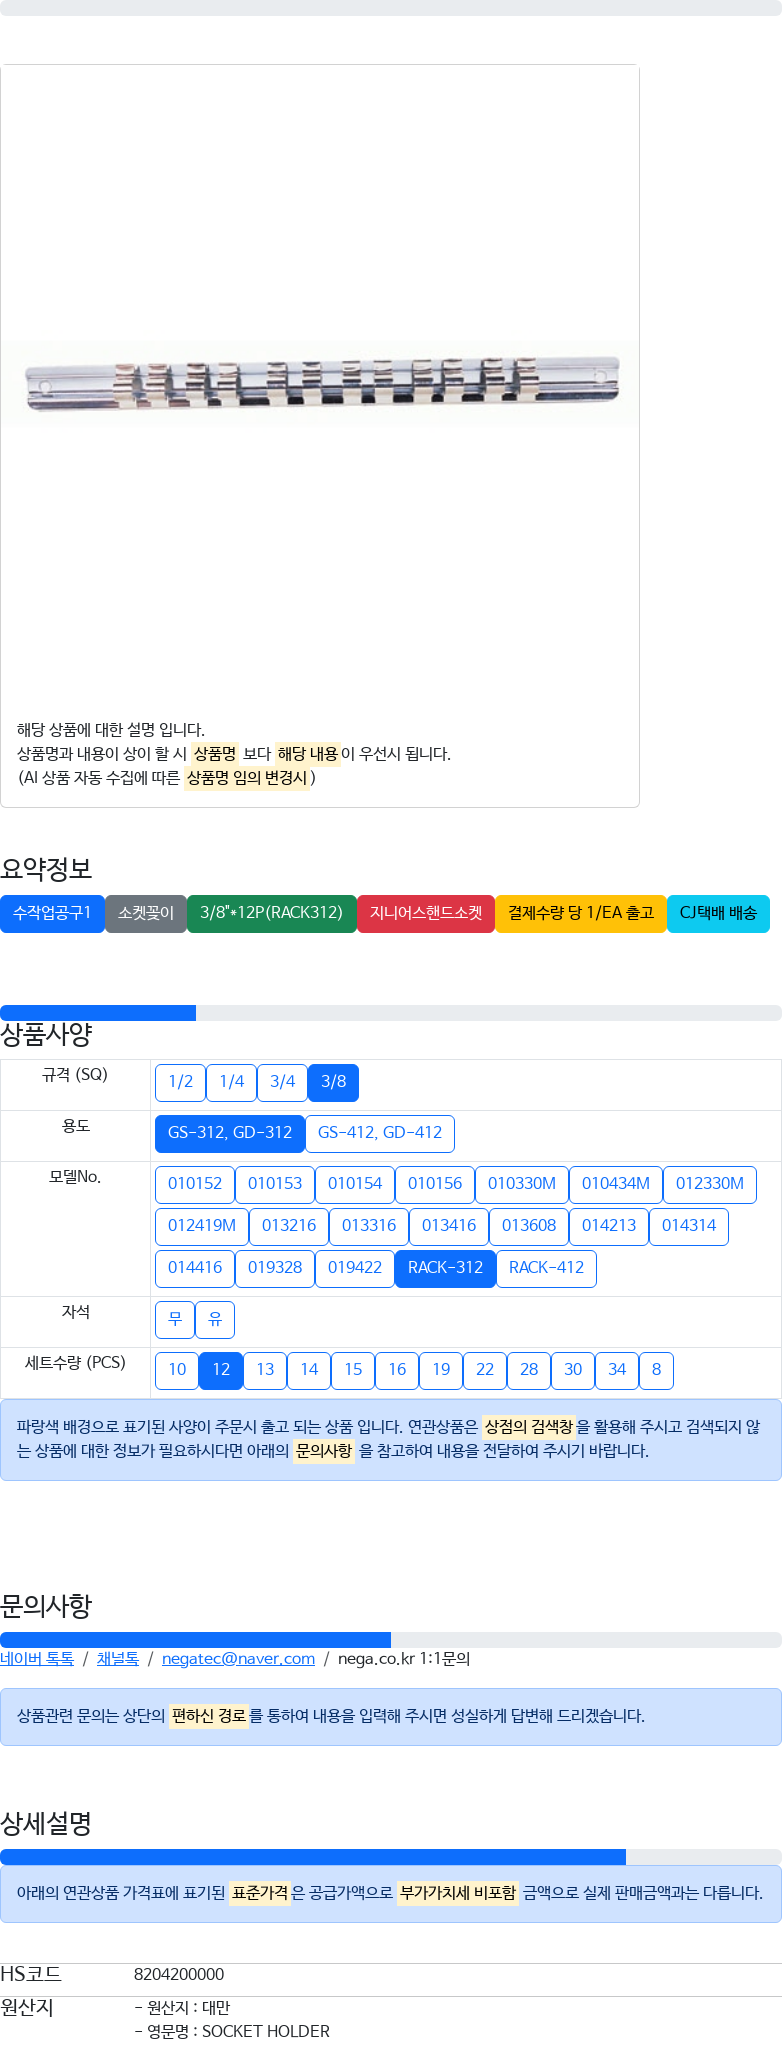
Task: Select magnet option 무
Action: 175,1319
